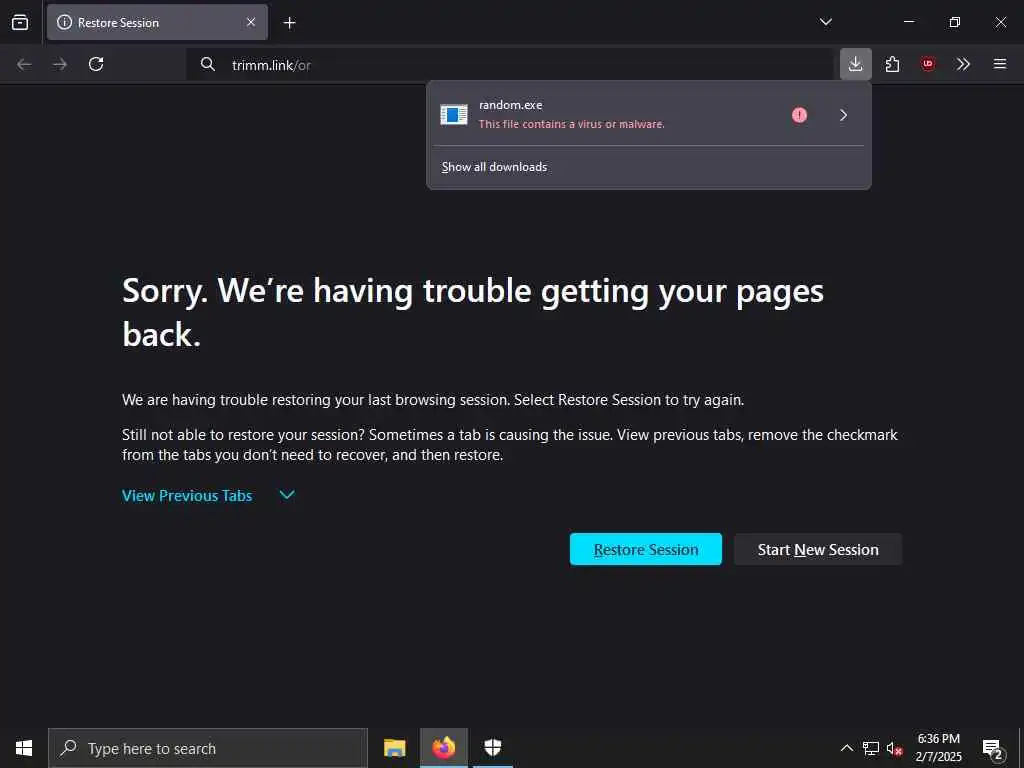The width and height of the screenshot is (1024, 768).
Task: Select the Restore Session tab
Action: pos(157,22)
